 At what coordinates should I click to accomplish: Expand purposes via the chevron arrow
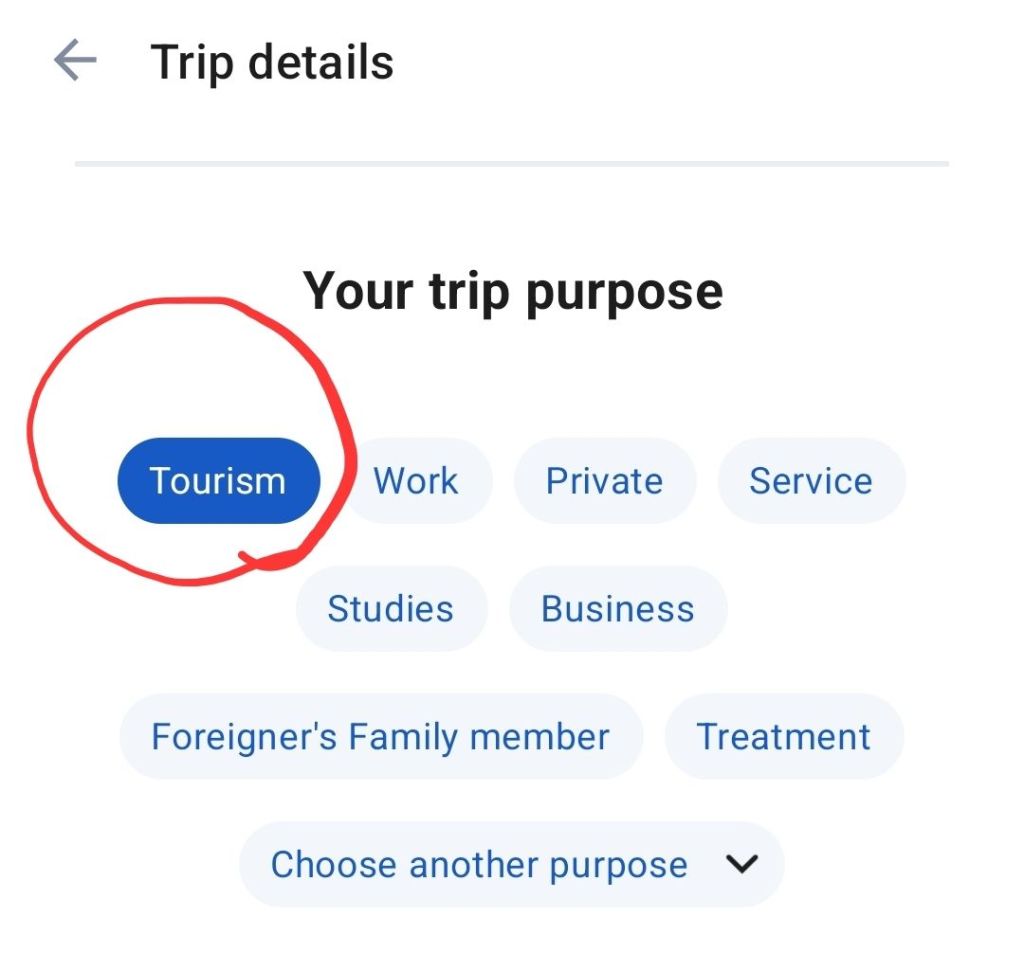[742, 864]
